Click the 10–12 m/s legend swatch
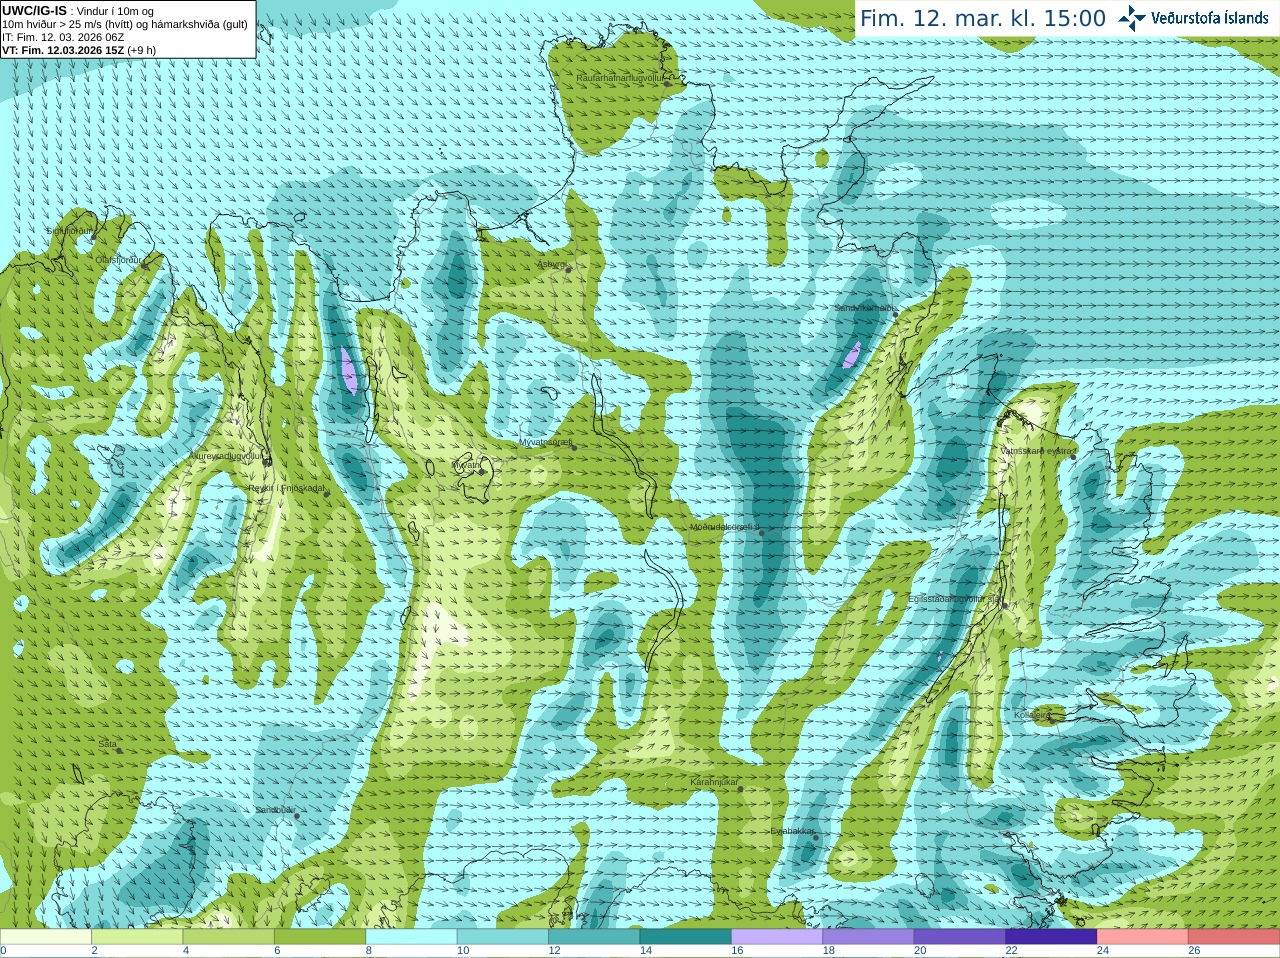This screenshot has height=958, width=1280. tap(503, 937)
